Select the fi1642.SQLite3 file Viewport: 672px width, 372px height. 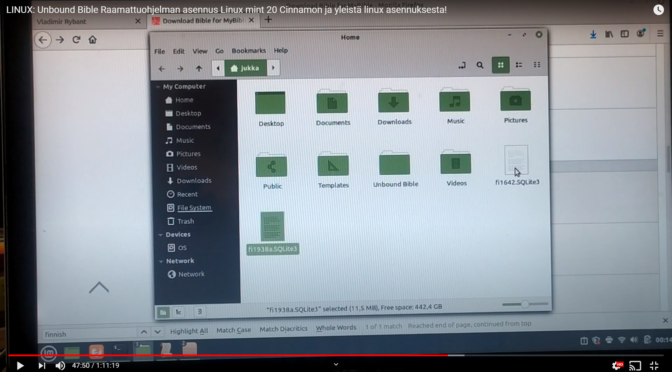[517, 165]
